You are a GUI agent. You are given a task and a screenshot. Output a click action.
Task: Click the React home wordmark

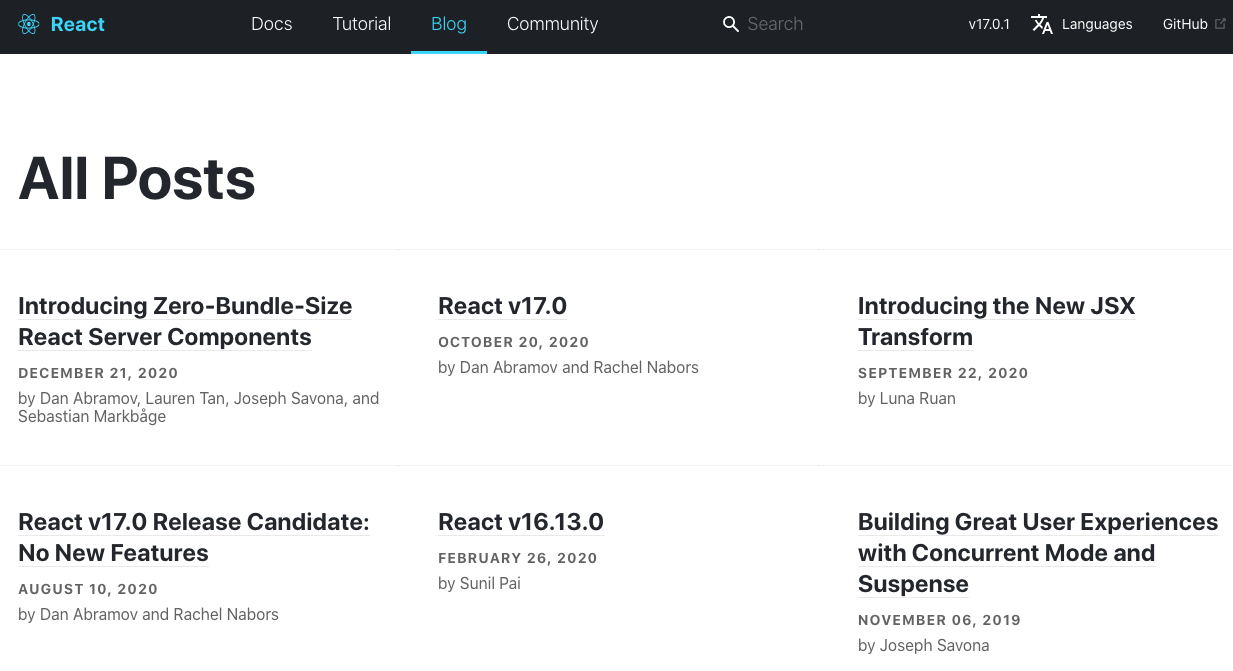78,24
